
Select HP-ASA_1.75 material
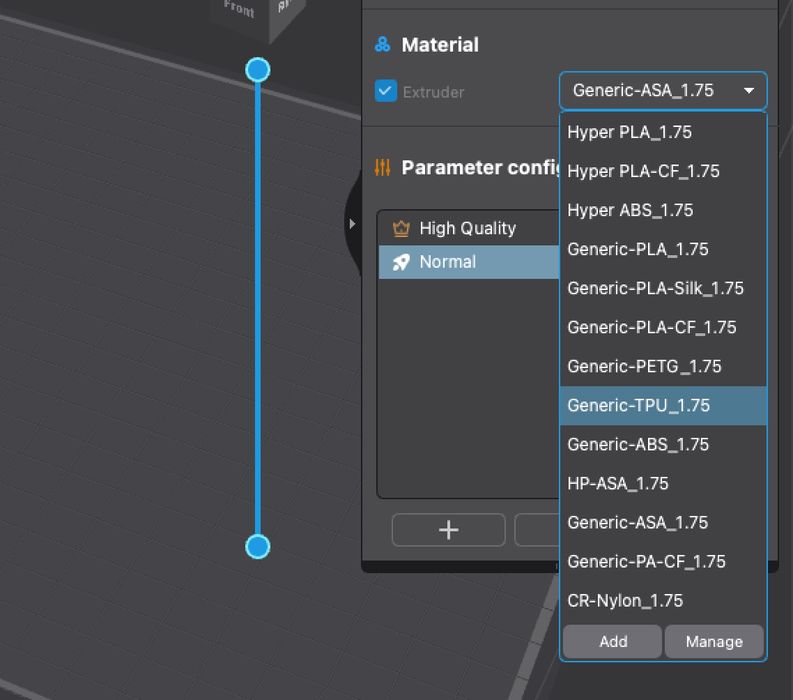617,483
